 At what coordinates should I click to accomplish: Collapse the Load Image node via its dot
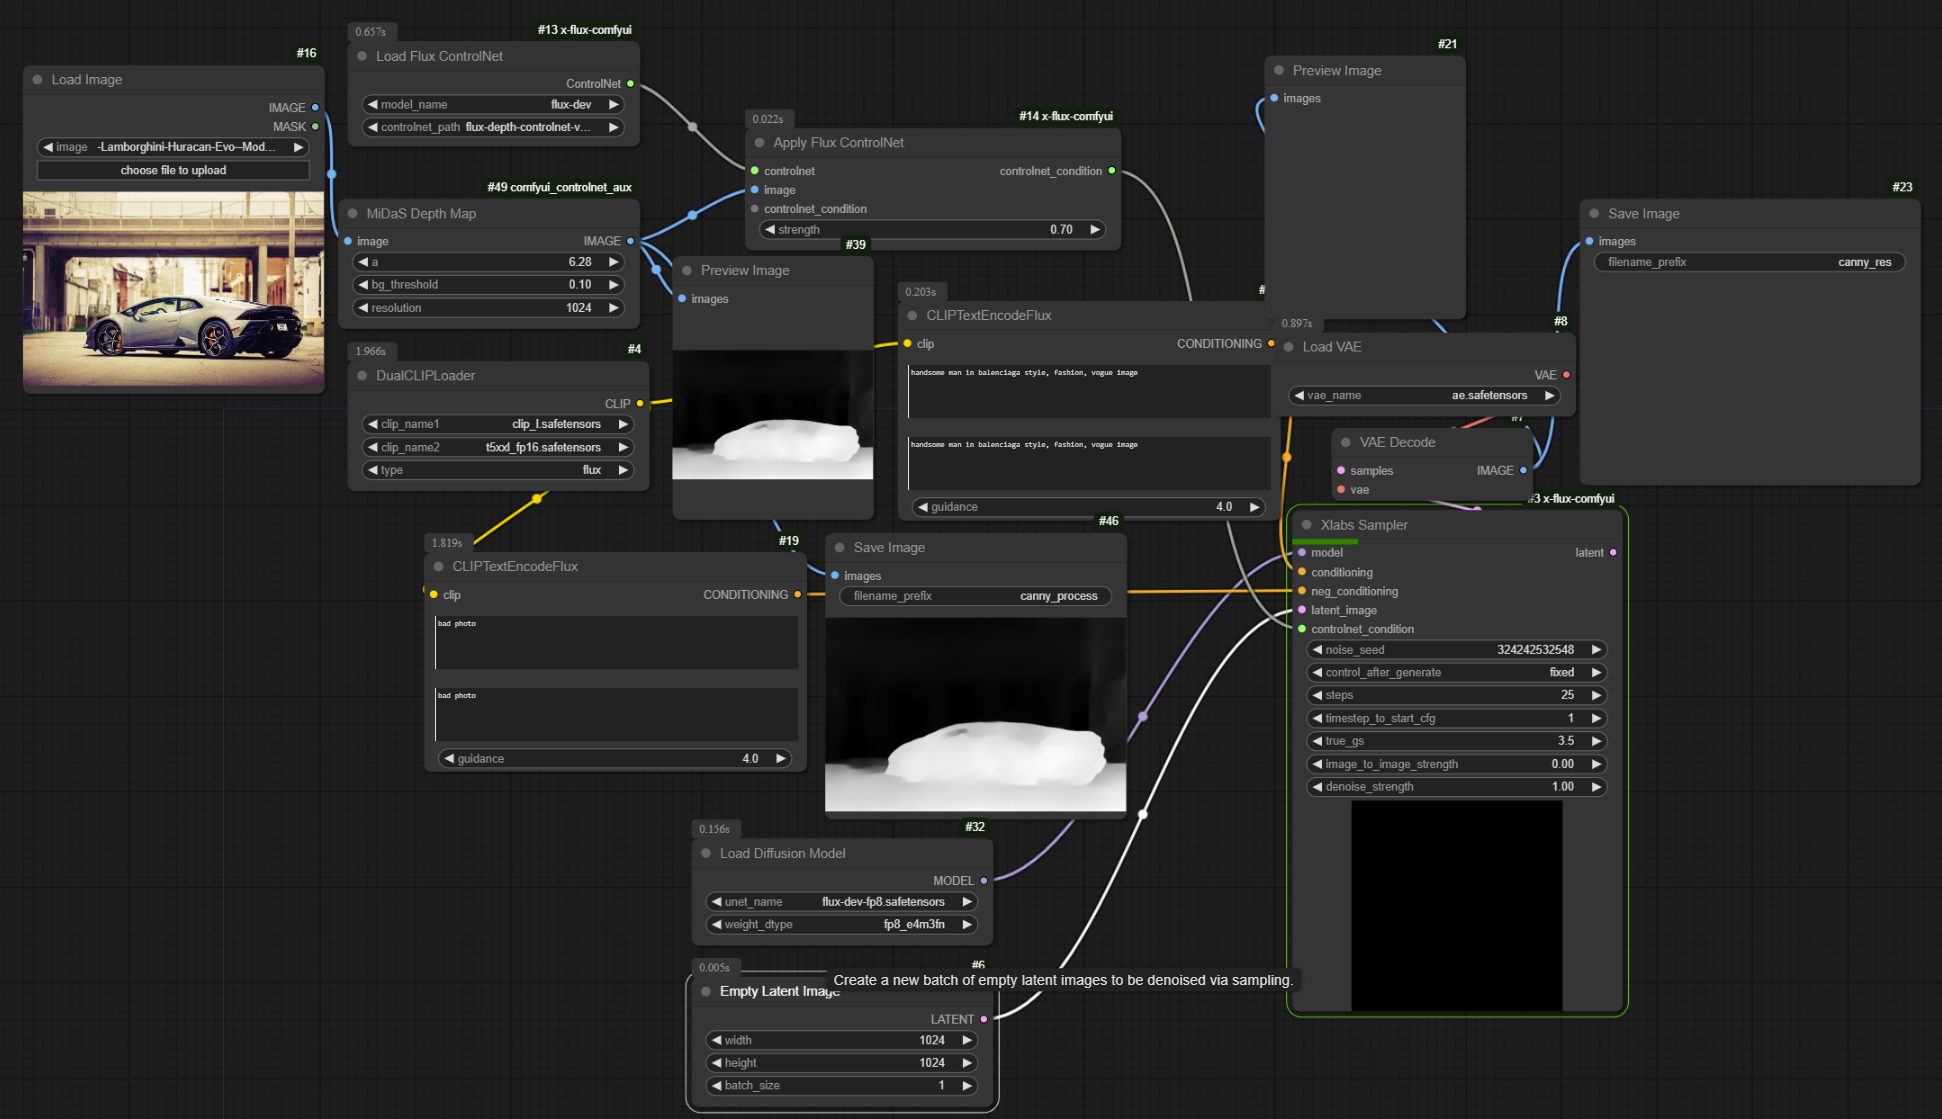(37, 80)
